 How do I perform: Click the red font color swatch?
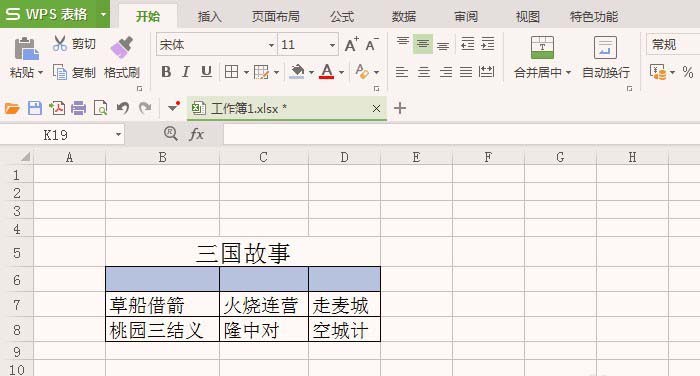click(327, 71)
